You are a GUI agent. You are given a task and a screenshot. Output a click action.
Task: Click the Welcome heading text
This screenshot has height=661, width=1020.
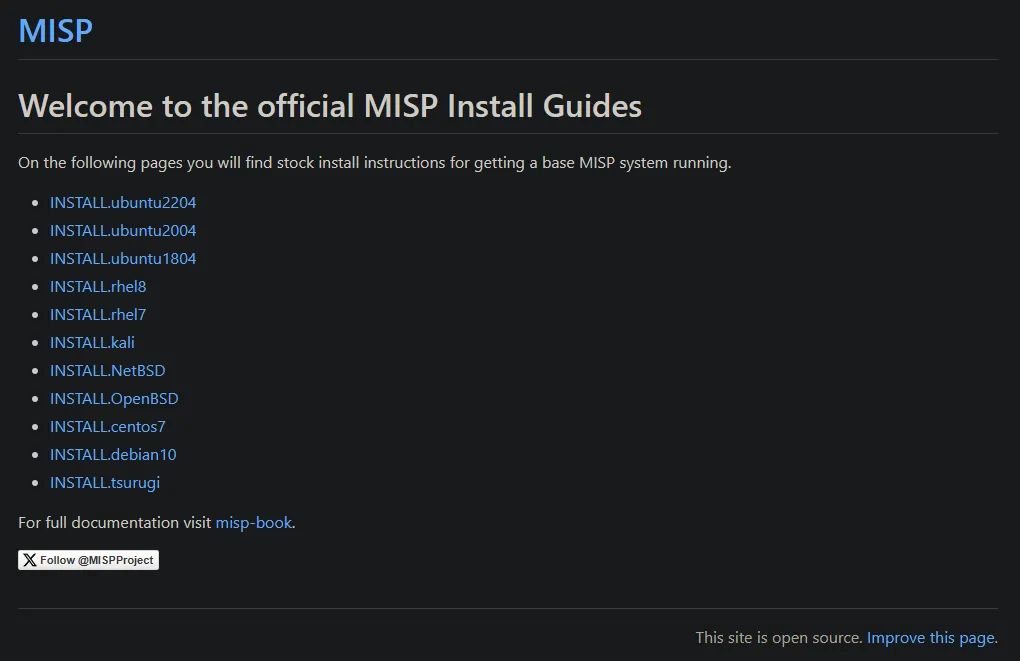tap(330, 106)
